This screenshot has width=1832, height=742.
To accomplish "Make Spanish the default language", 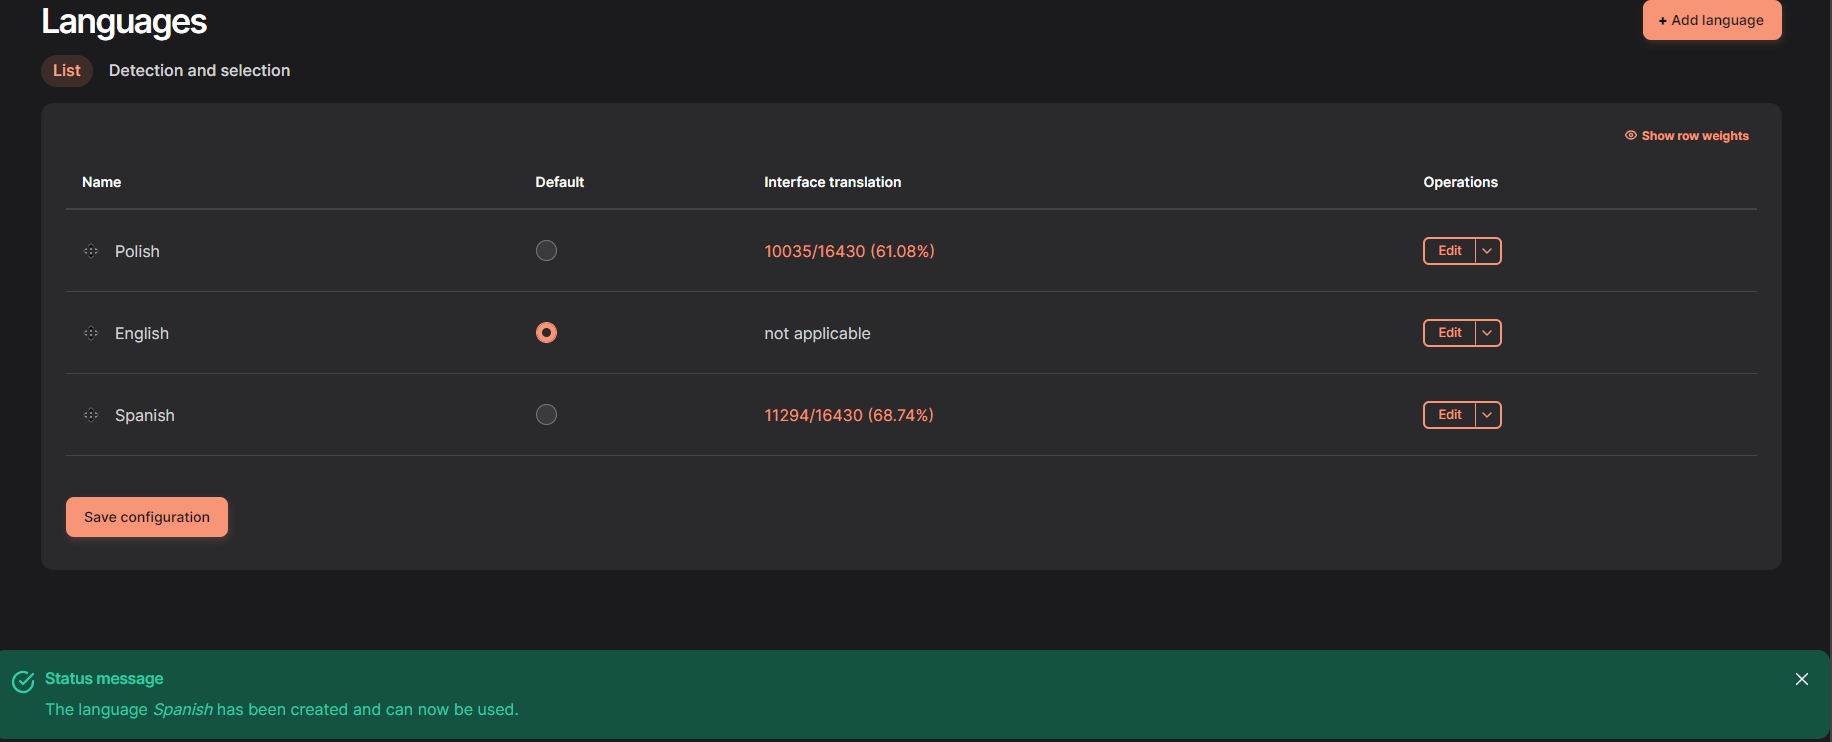I will pyautogui.click(x=546, y=415).
